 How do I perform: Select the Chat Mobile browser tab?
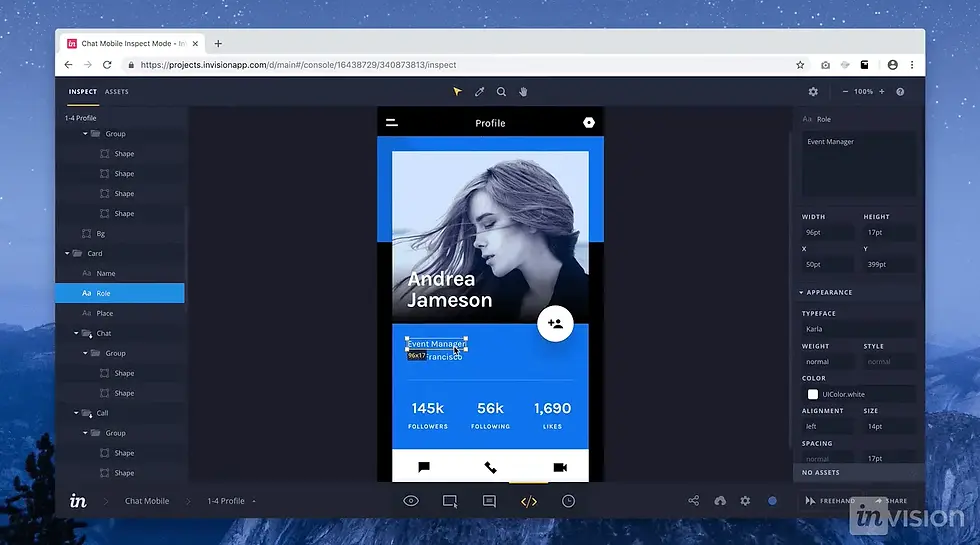(x=133, y=44)
